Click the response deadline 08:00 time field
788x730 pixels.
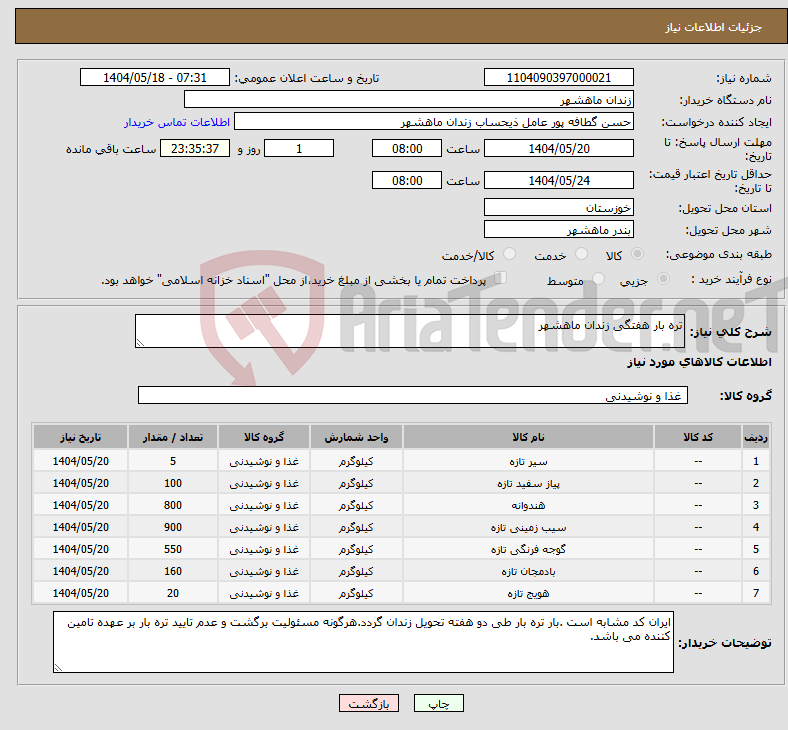[x=407, y=148]
